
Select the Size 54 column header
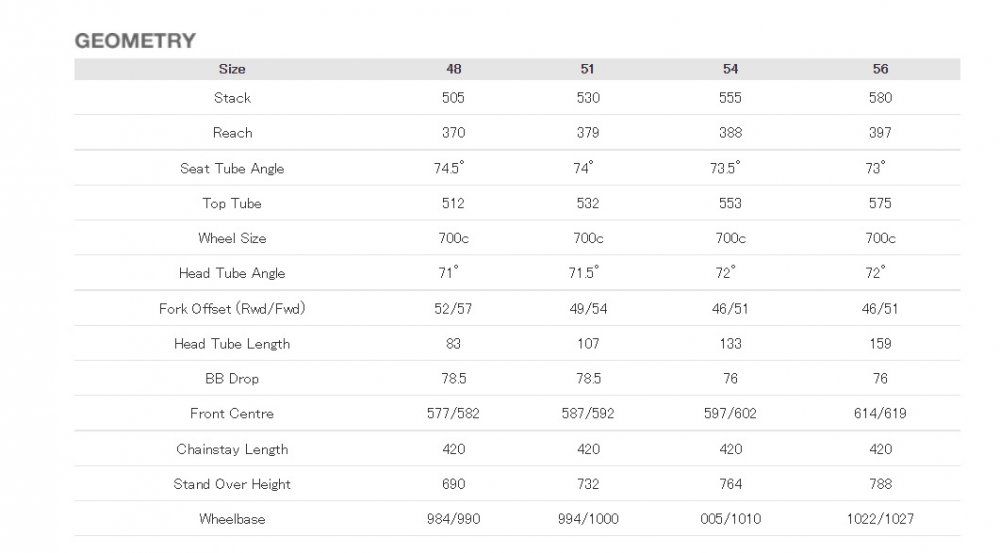[730, 69]
